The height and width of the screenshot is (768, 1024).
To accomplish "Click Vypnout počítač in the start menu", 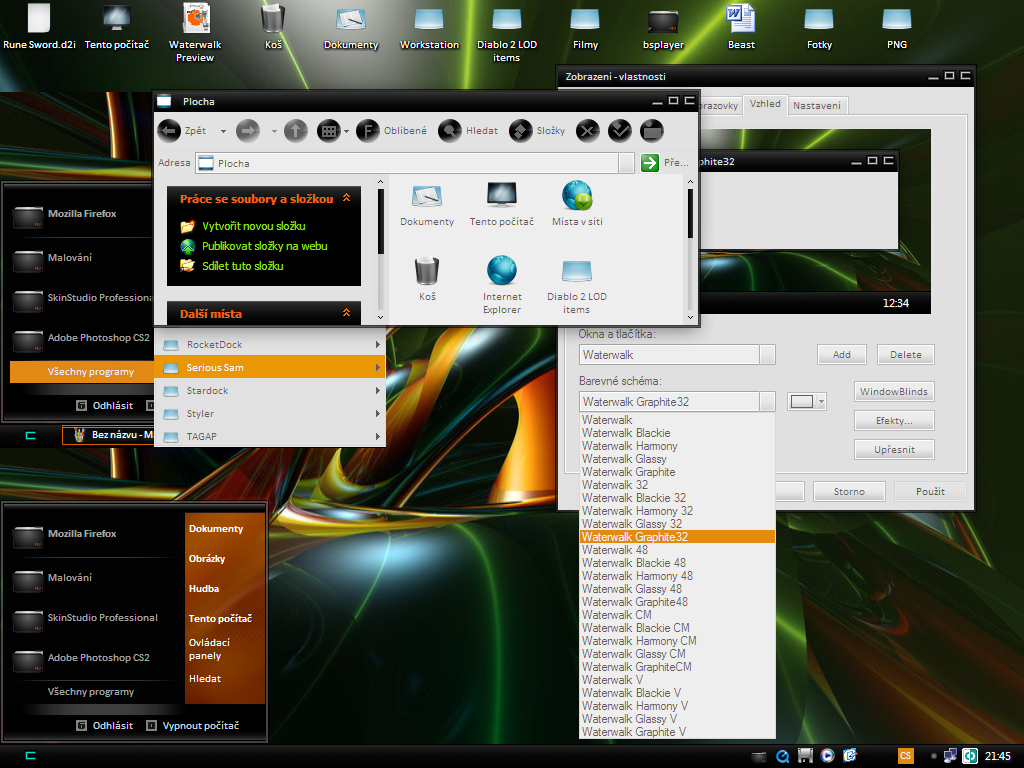I will click(193, 726).
